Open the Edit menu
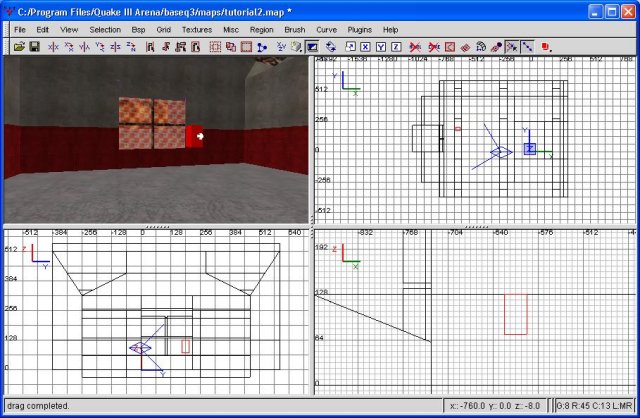Viewport: 640px width, 418px height. point(42,30)
